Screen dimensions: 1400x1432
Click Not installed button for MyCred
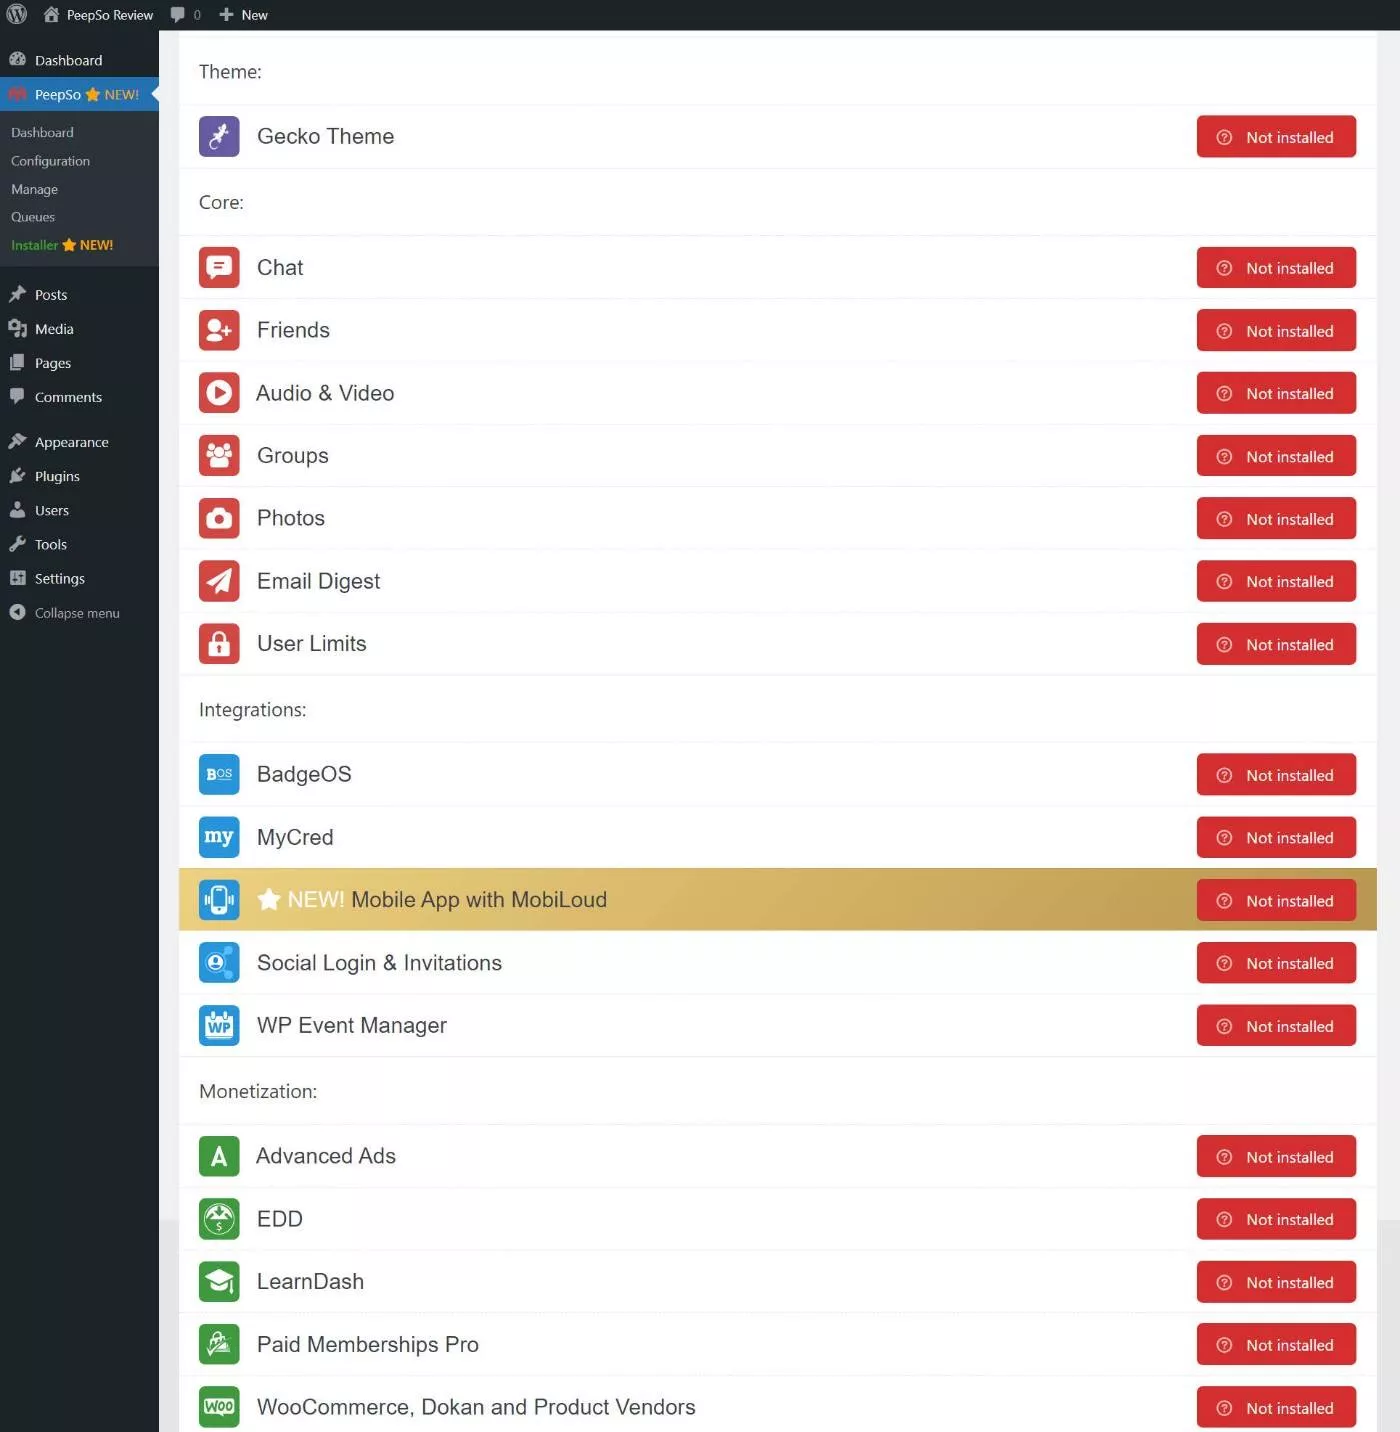(x=1276, y=838)
